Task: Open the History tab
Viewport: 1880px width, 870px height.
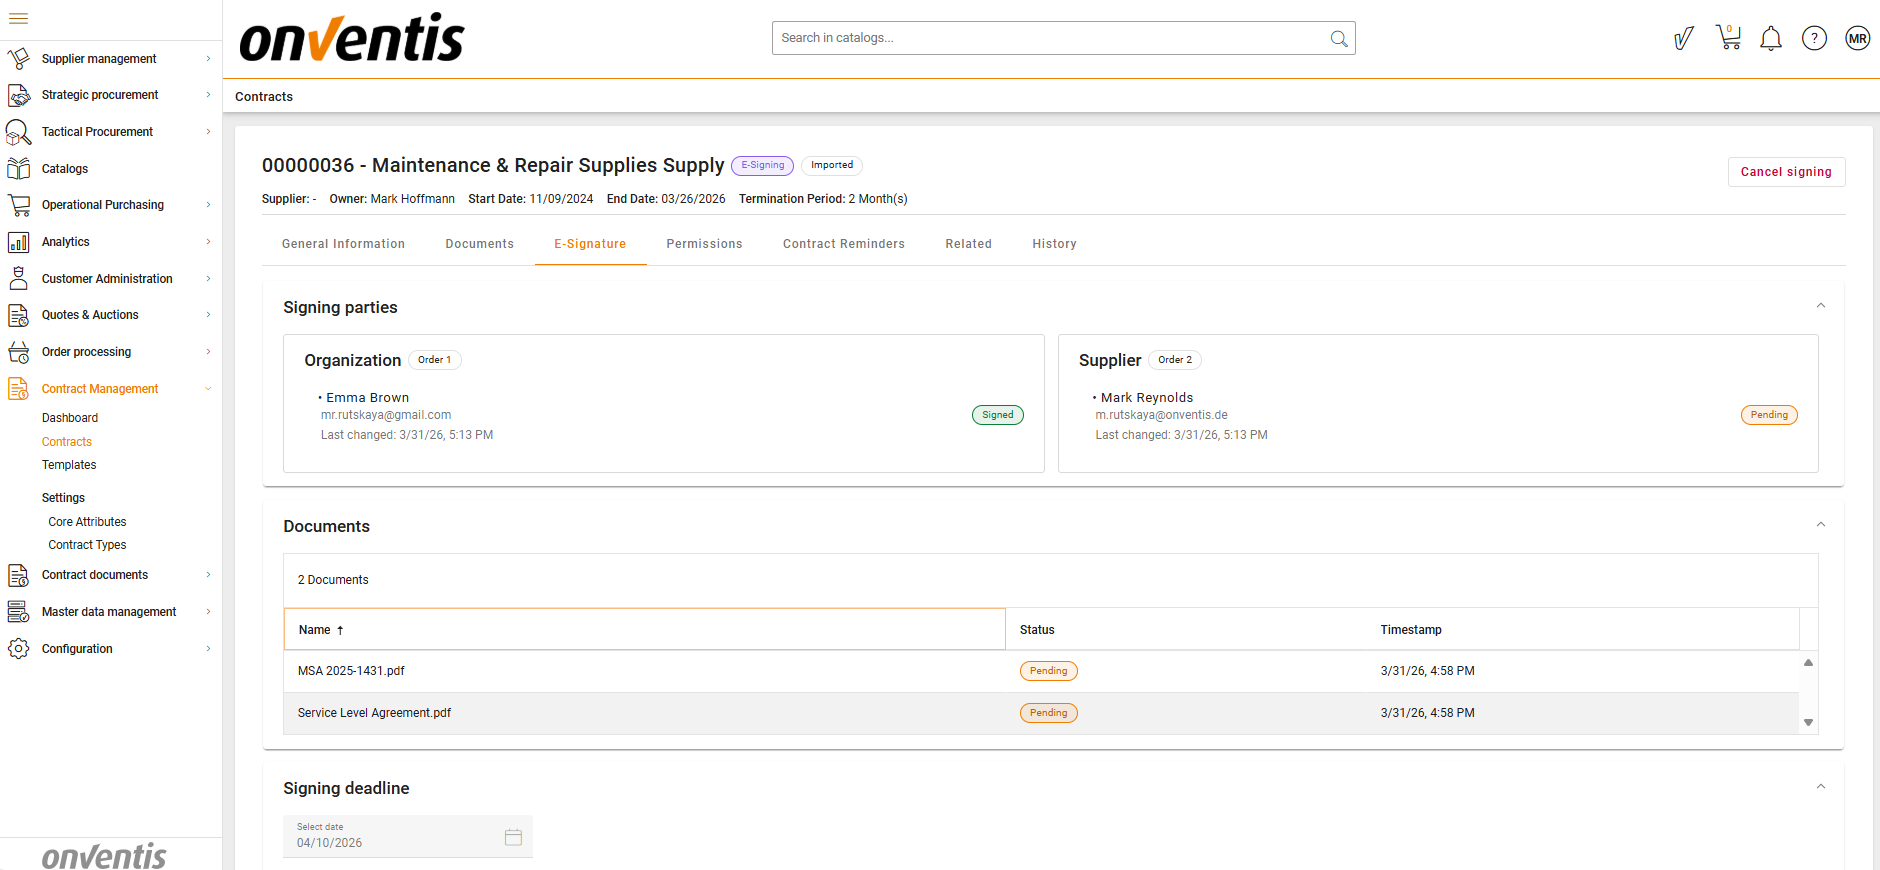Action: click(1054, 244)
